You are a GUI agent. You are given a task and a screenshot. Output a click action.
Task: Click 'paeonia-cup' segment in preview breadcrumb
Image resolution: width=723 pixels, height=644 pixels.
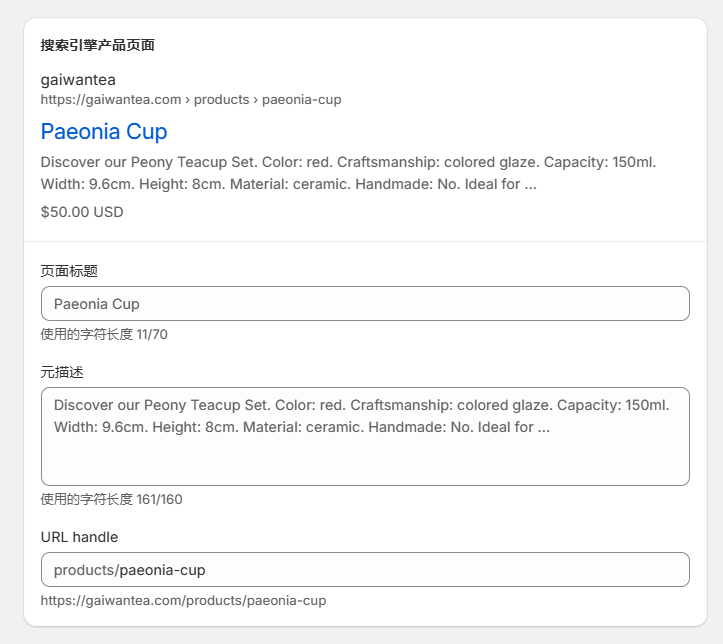[x=301, y=99]
